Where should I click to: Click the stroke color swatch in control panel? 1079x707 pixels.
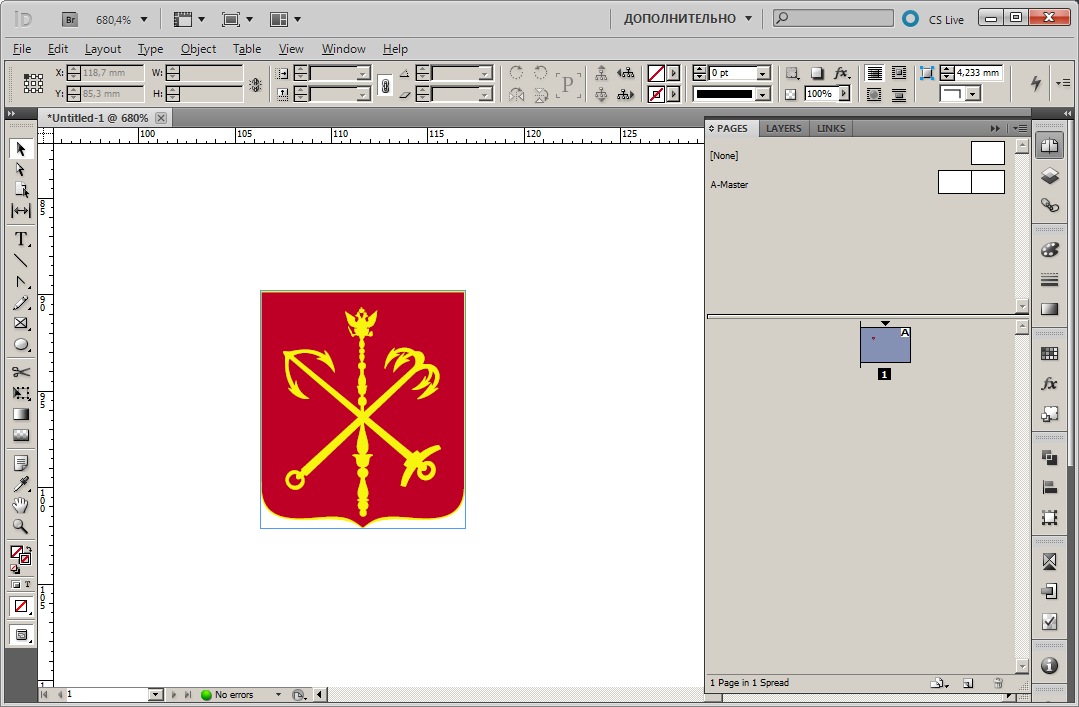656,94
